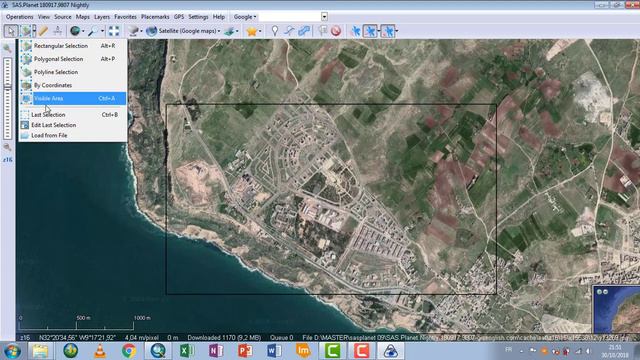
Task: Click the cache source disk icon
Action: (x=133, y=31)
